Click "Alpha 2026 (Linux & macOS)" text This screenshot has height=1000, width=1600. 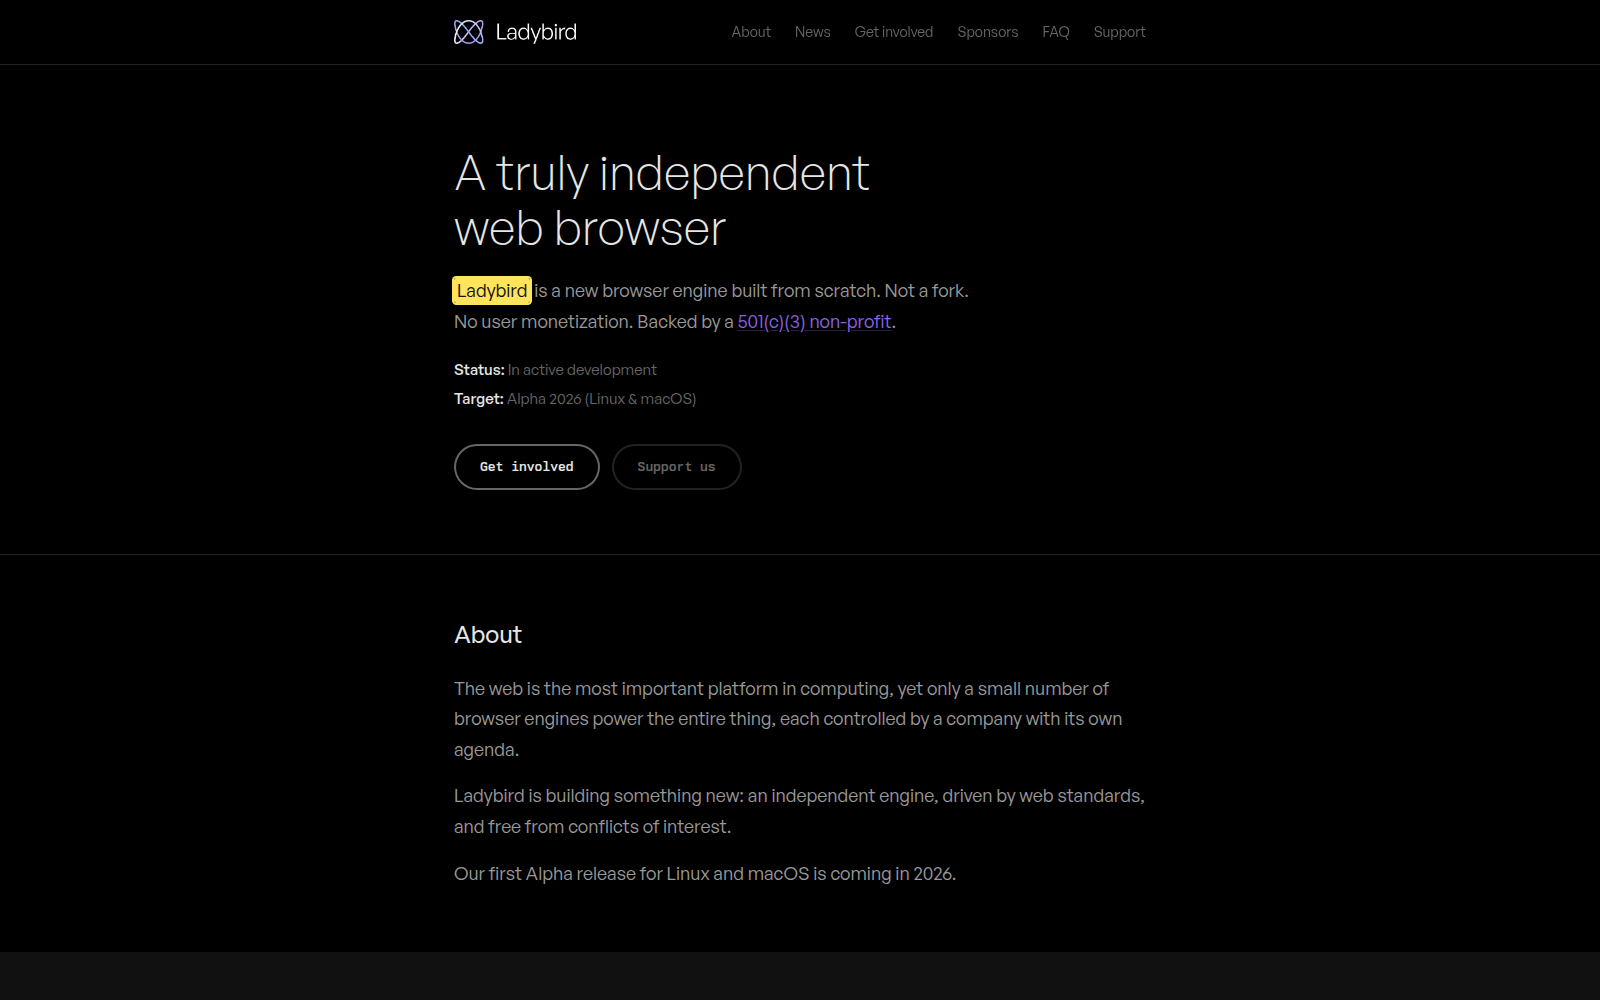tap(601, 399)
